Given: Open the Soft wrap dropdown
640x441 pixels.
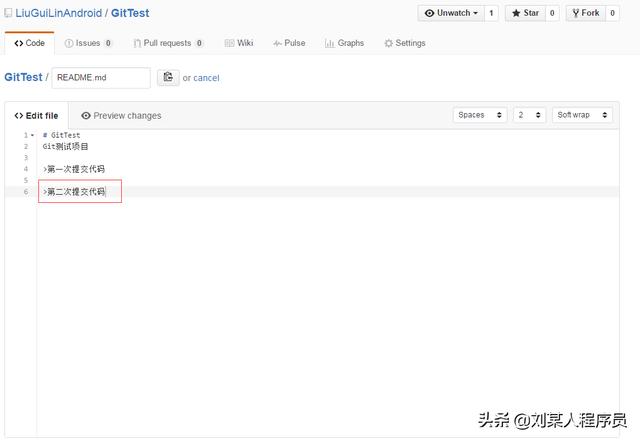Looking at the screenshot, I should click(582, 115).
